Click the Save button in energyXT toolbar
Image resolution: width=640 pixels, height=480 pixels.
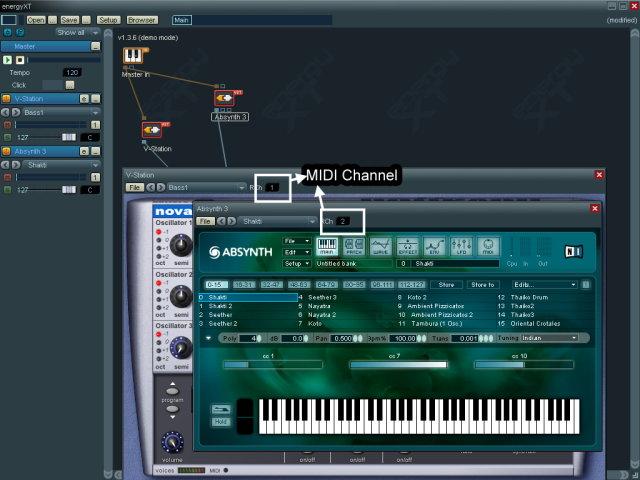point(69,20)
